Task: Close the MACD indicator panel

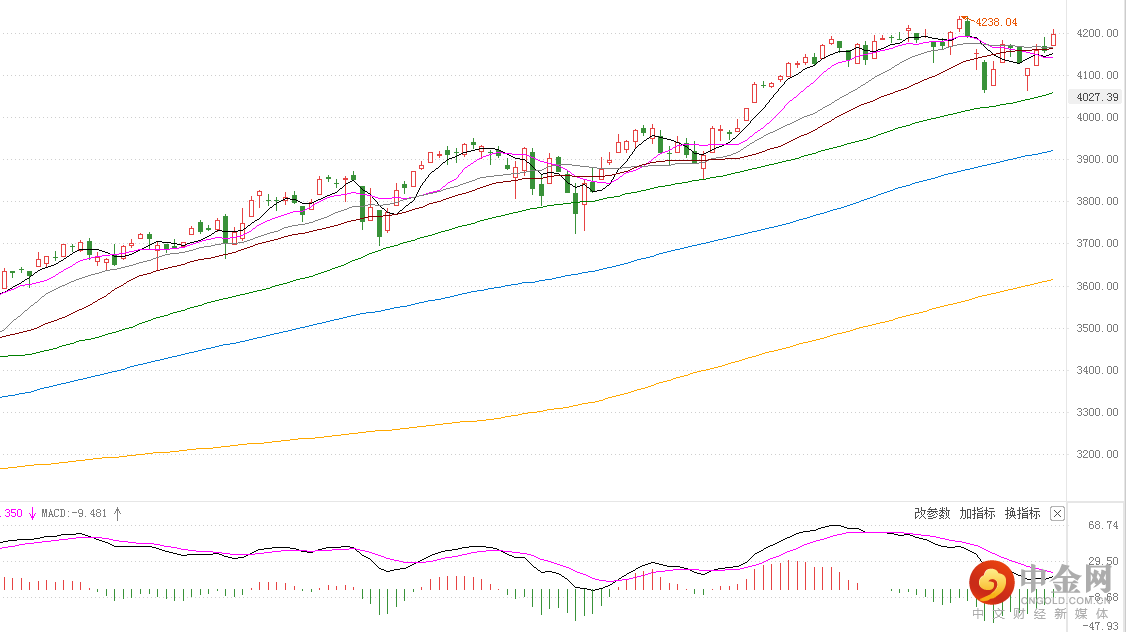Action: [x=1058, y=513]
